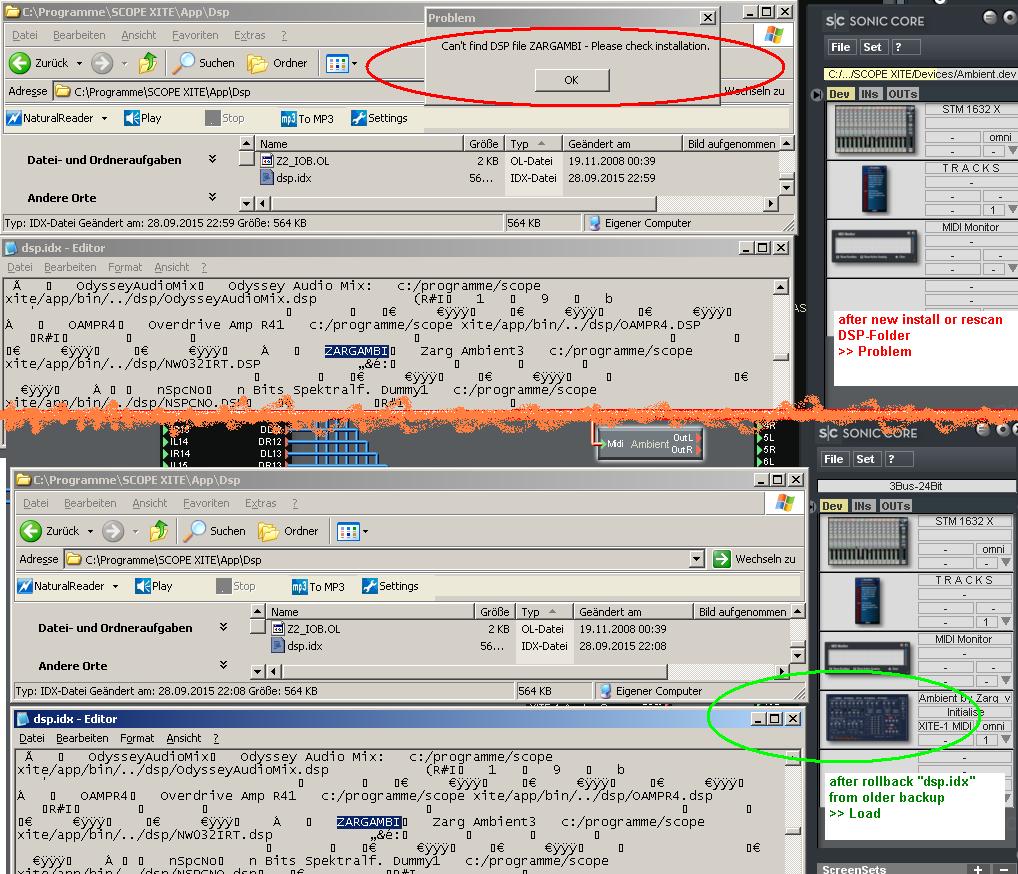
Task: Sort by Name column in lower Explorer
Action: tap(370, 612)
